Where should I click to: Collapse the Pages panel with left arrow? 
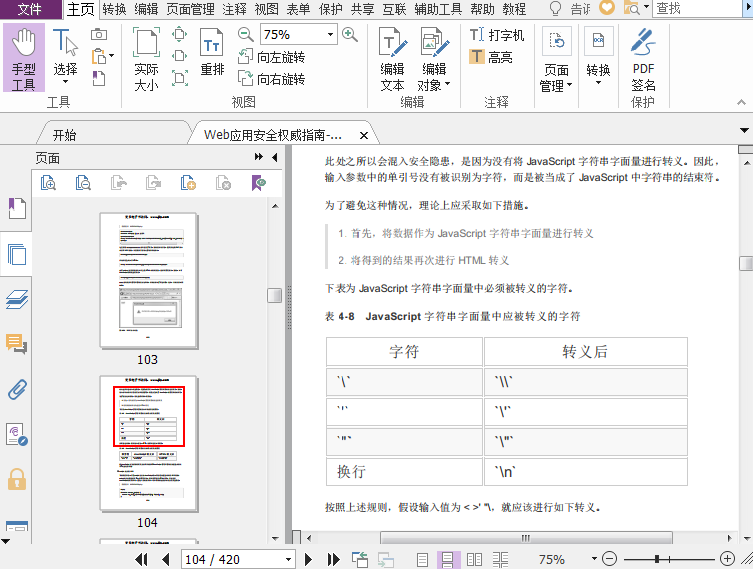point(275,157)
